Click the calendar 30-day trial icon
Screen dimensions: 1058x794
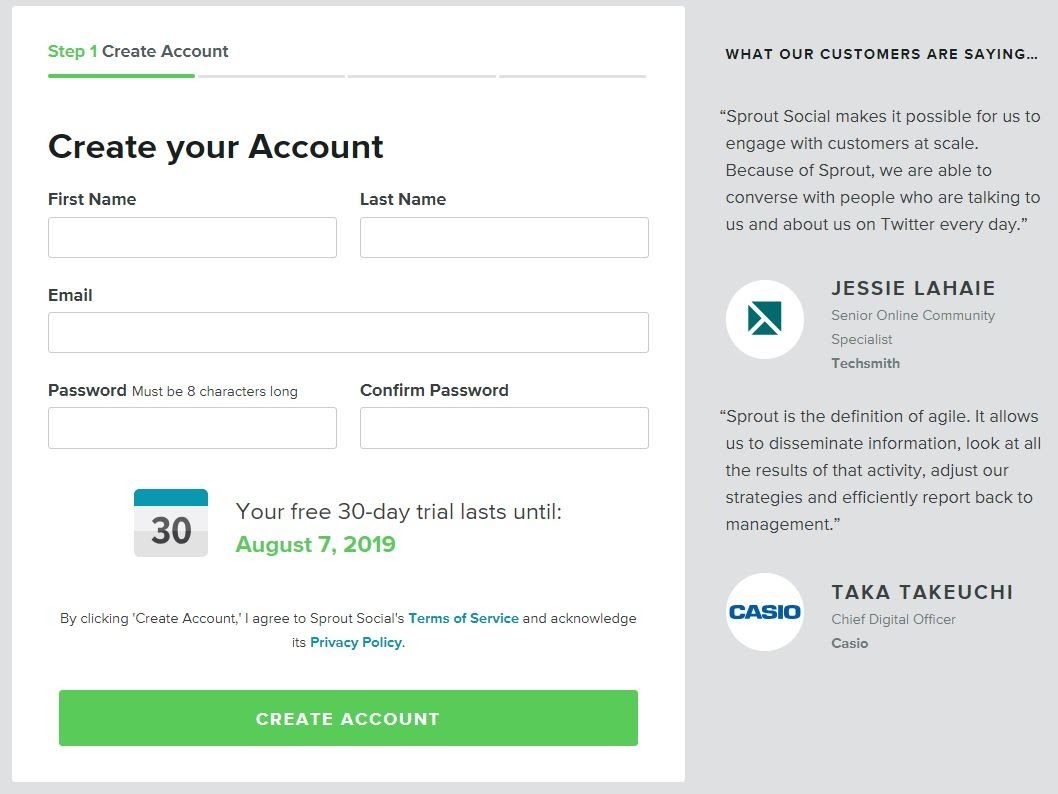coord(171,523)
